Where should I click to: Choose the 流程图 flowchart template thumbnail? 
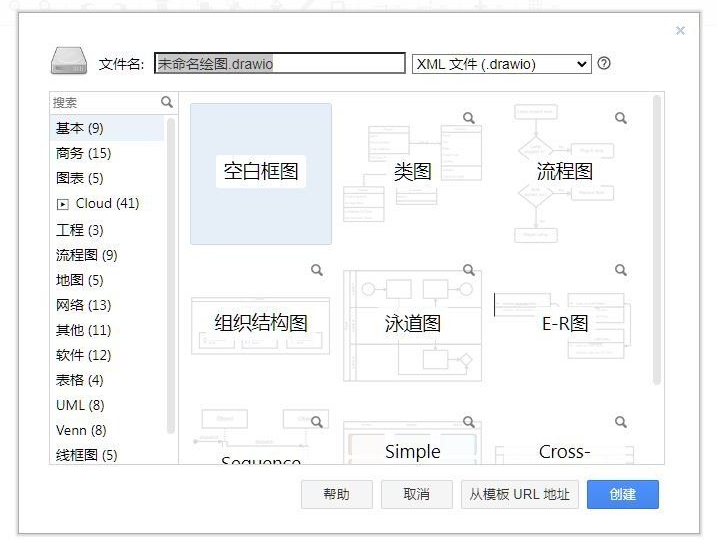[x=565, y=174]
